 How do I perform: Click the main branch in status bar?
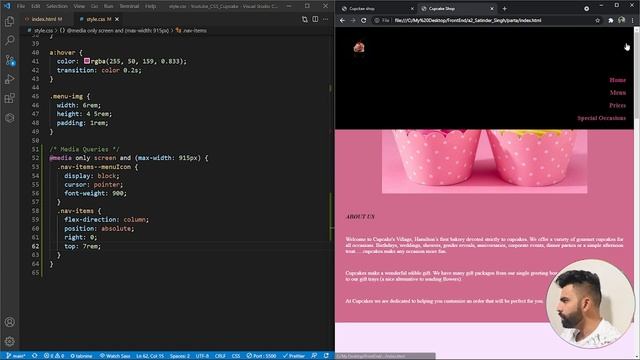16,356
